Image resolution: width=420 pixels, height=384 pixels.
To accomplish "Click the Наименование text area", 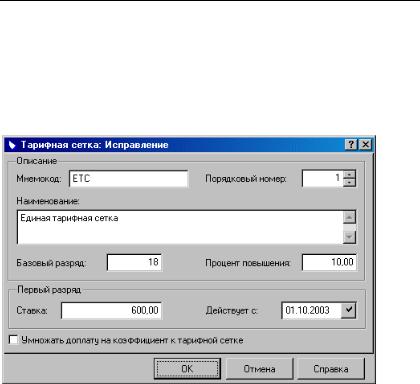I will [x=180, y=227].
